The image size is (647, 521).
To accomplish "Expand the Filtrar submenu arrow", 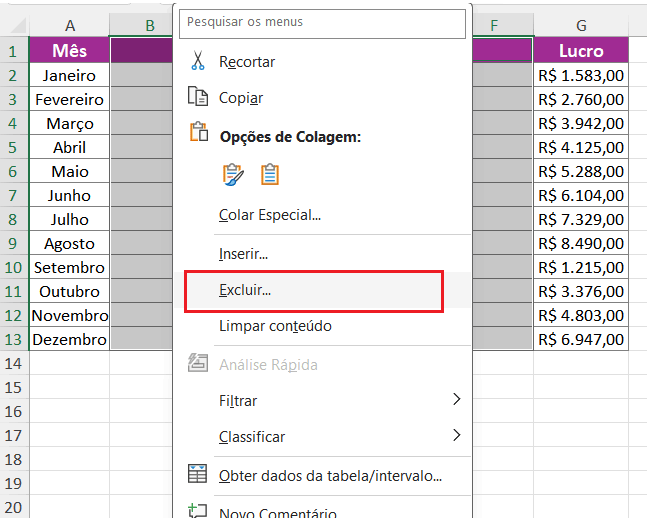I will point(457,400).
